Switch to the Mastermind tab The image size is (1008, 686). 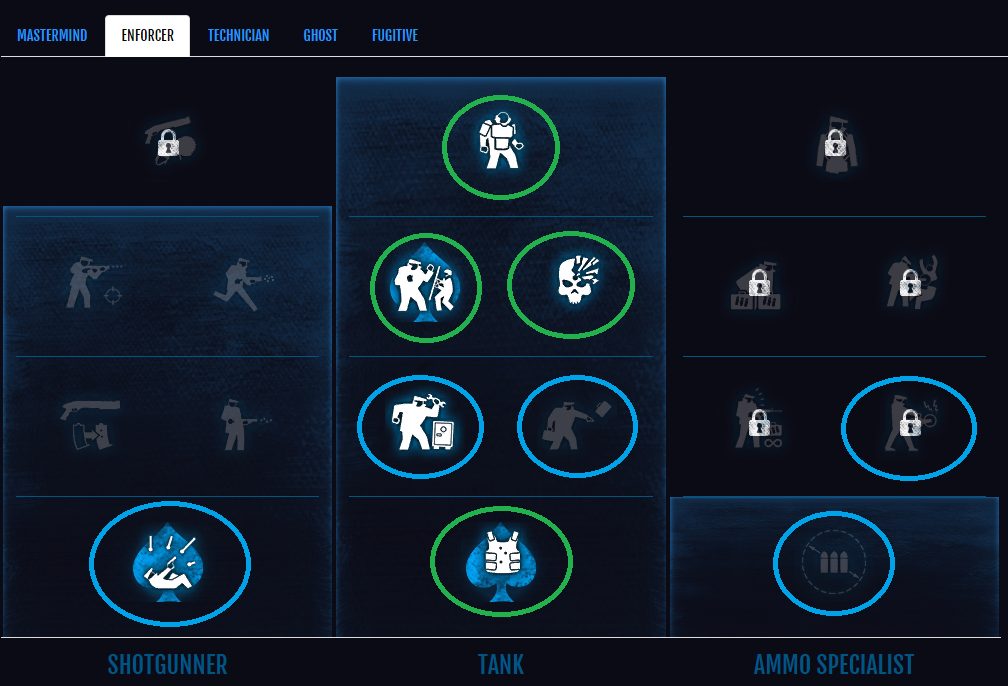click(x=52, y=35)
